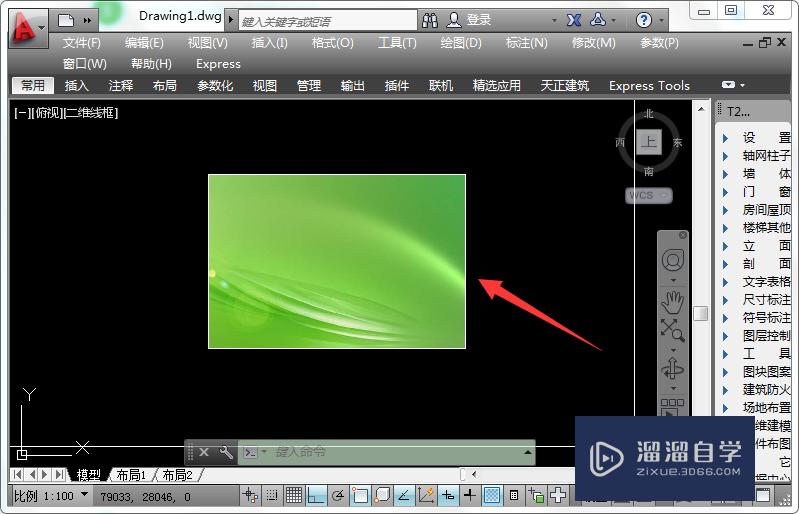Click the [俯视] viewport view label
The image size is (799, 514).
(47, 113)
